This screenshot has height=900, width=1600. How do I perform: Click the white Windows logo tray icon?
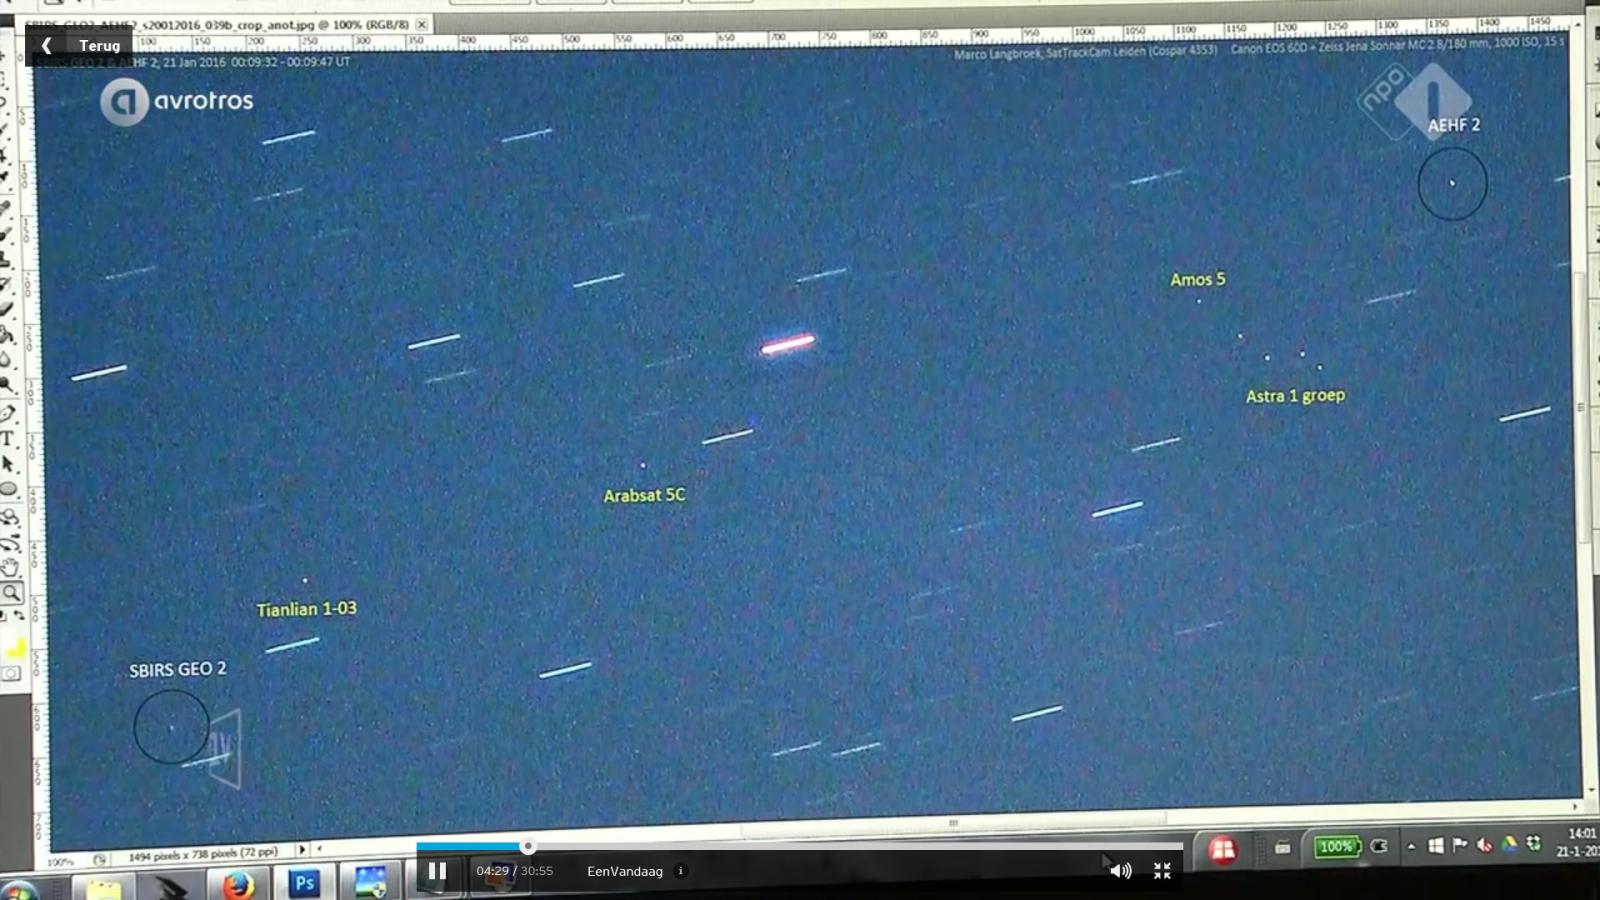[x=1436, y=846]
